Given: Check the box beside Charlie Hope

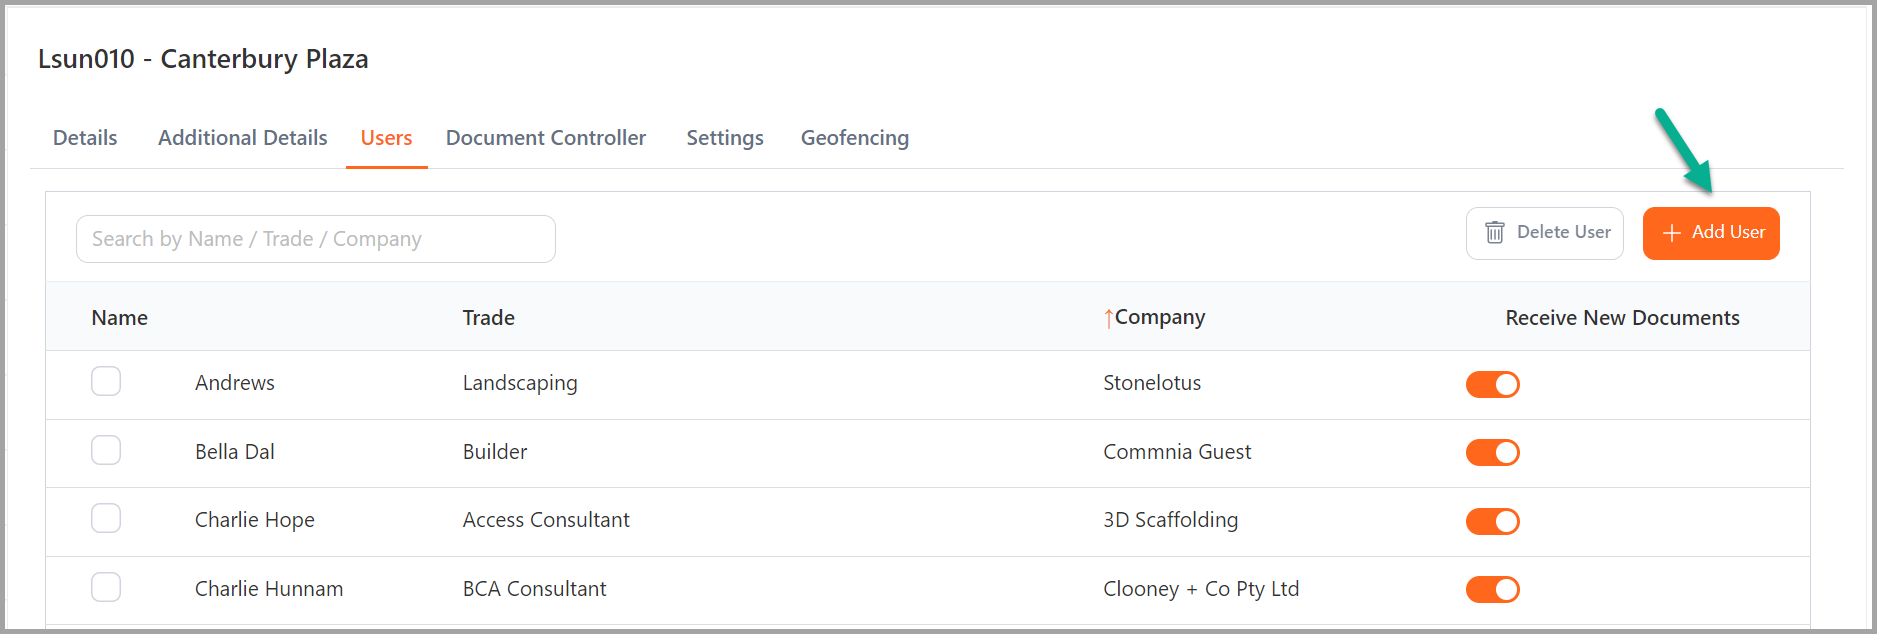Looking at the screenshot, I should tap(106, 518).
